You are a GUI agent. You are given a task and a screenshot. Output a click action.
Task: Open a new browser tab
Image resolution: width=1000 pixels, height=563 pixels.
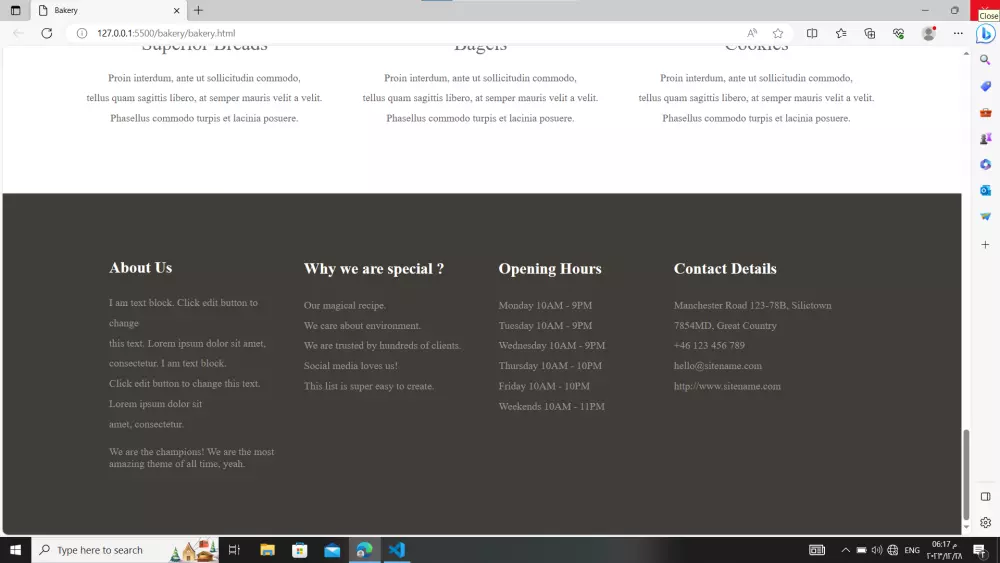point(198,10)
